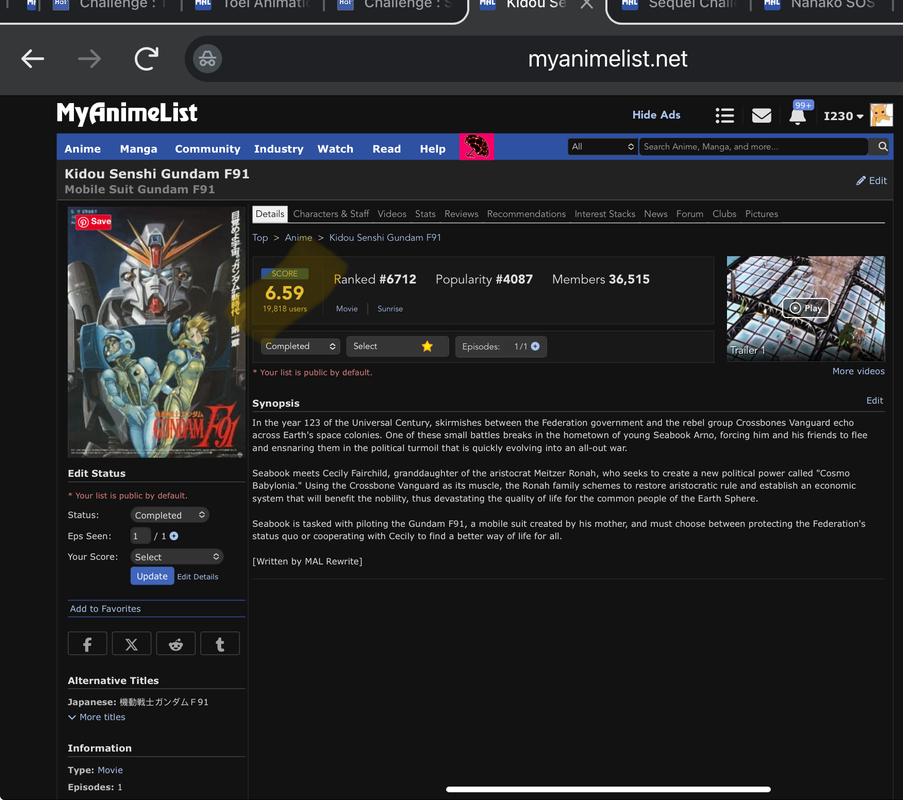Click Anime breadcrumb link
Screen dimensions: 903x800
(x=298, y=237)
